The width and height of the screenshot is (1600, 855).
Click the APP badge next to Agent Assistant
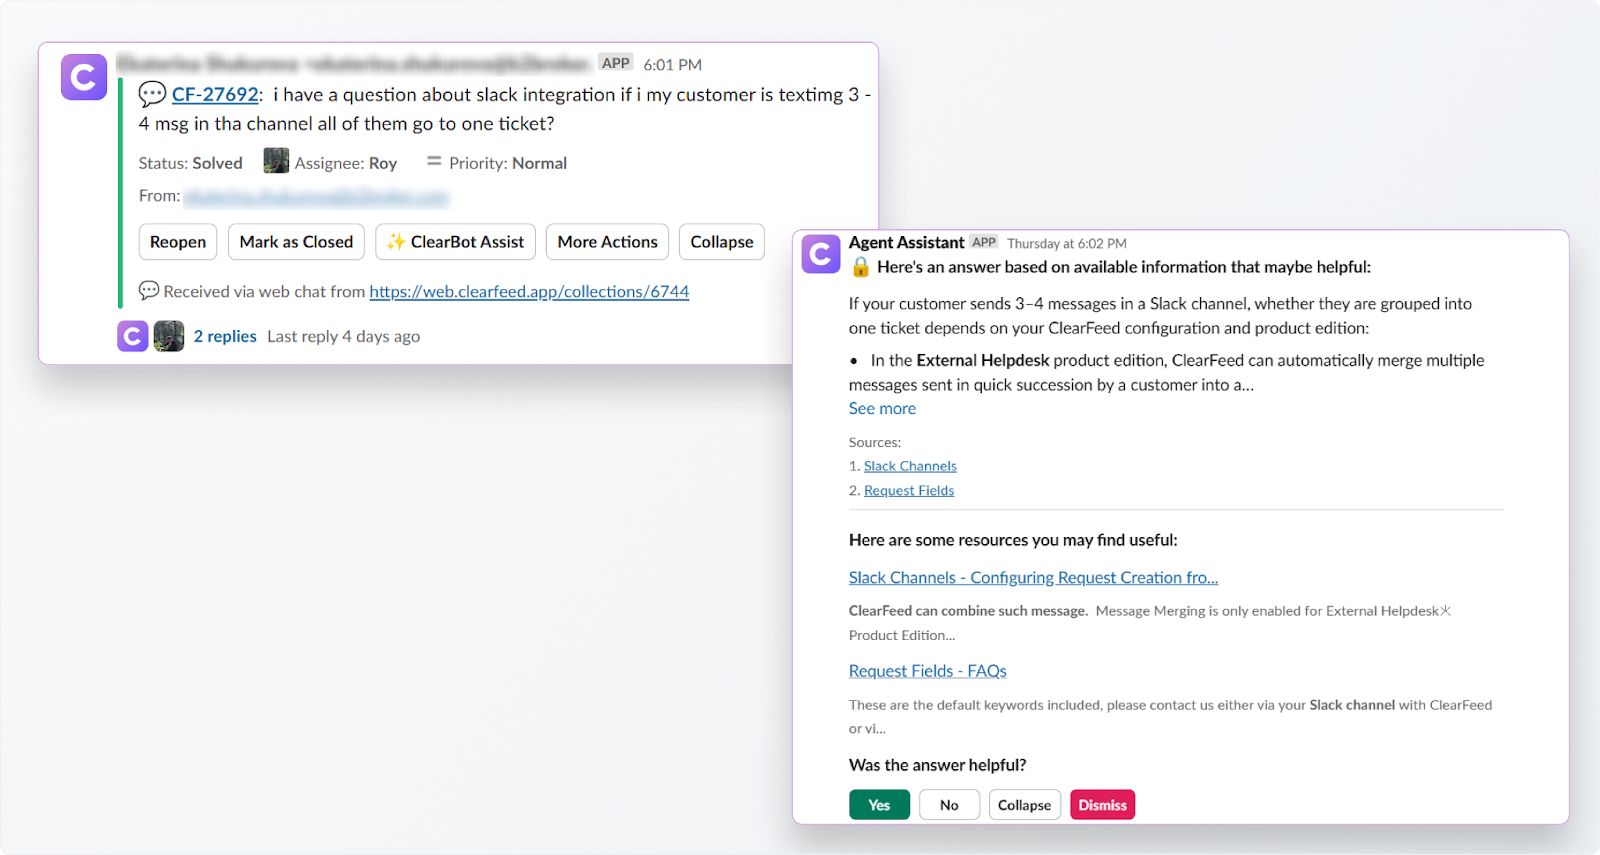[x=984, y=242]
